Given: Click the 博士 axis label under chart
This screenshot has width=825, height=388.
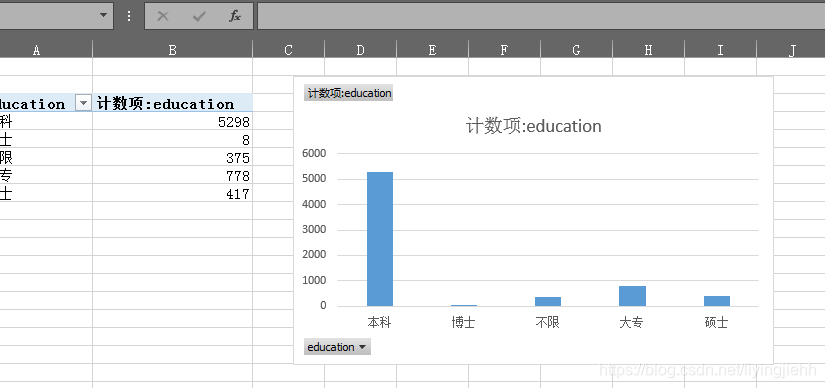Looking at the screenshot, I should [464, 322].
